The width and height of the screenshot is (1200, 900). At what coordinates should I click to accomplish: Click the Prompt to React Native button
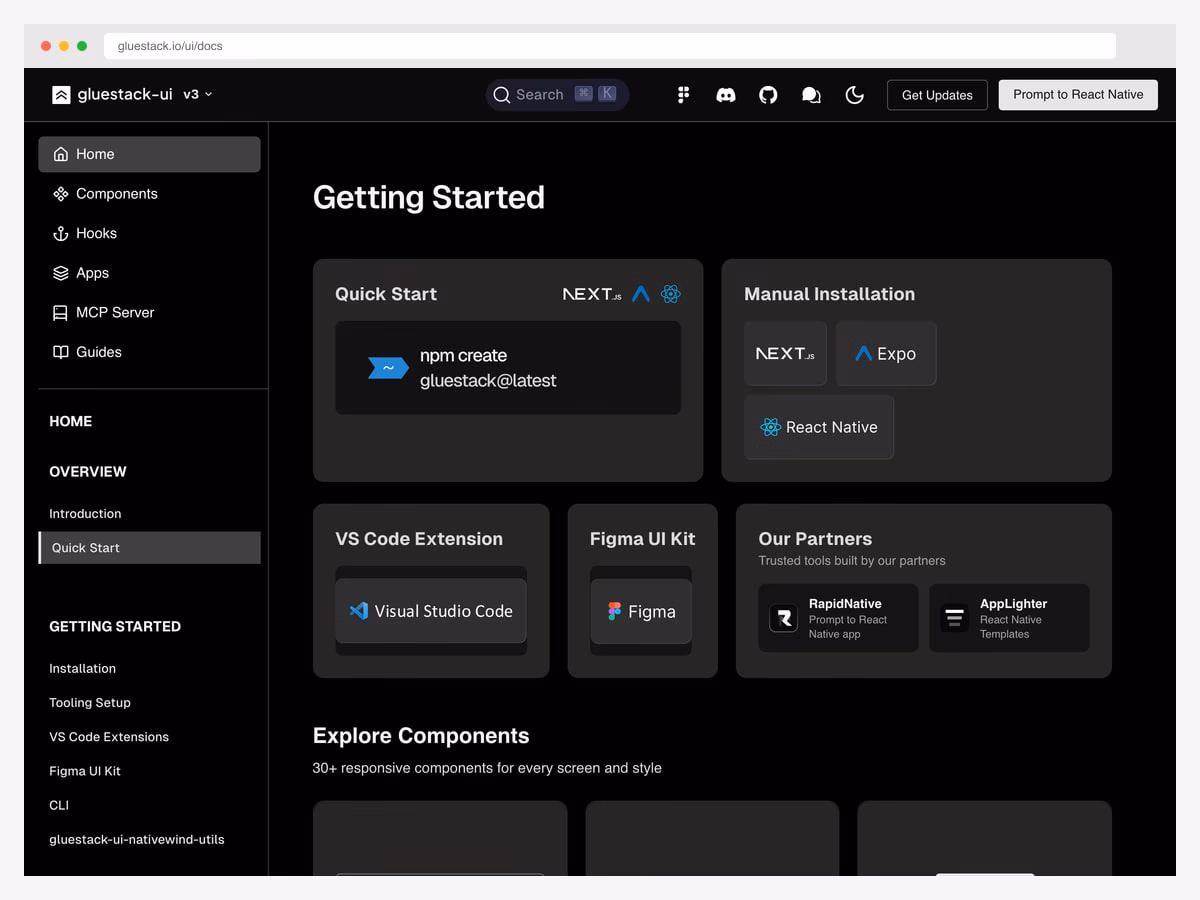tap(1078, 95)
